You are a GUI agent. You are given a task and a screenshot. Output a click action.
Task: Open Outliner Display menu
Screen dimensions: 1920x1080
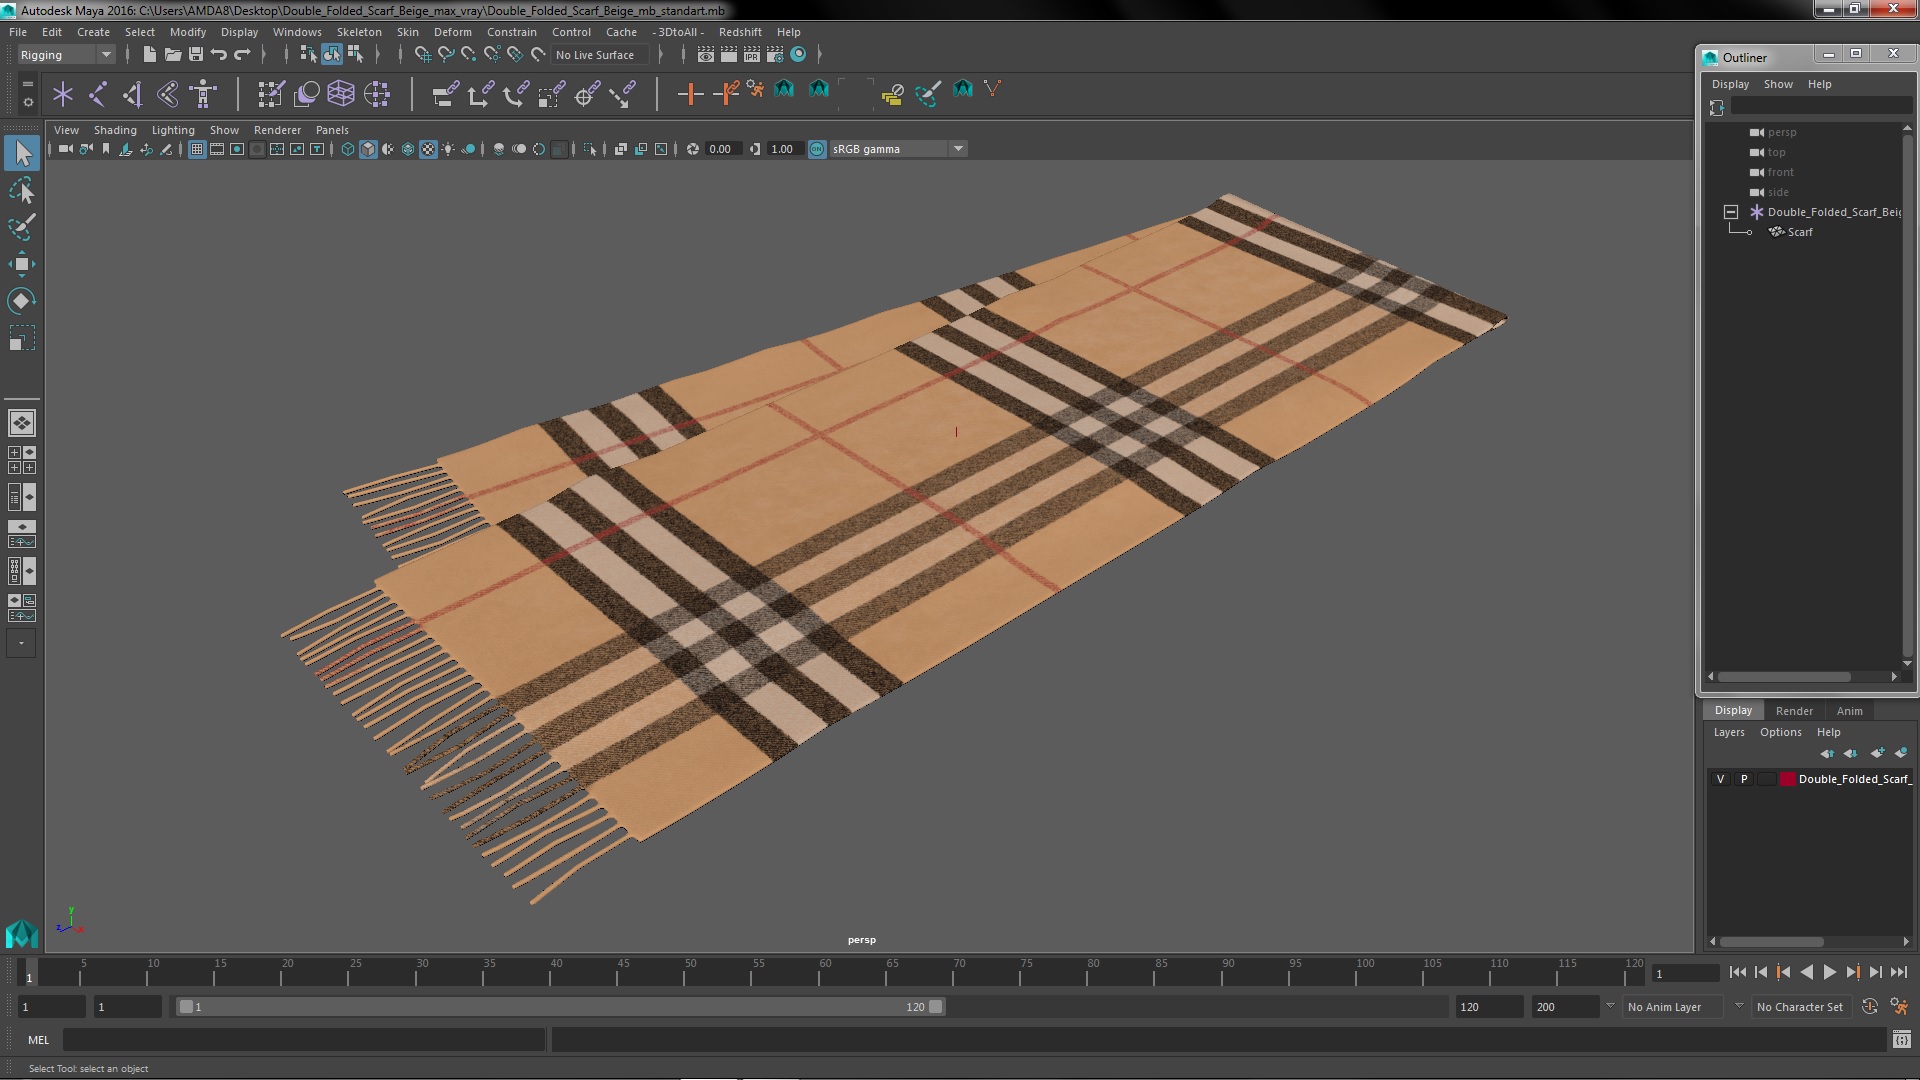(1730, 84)
